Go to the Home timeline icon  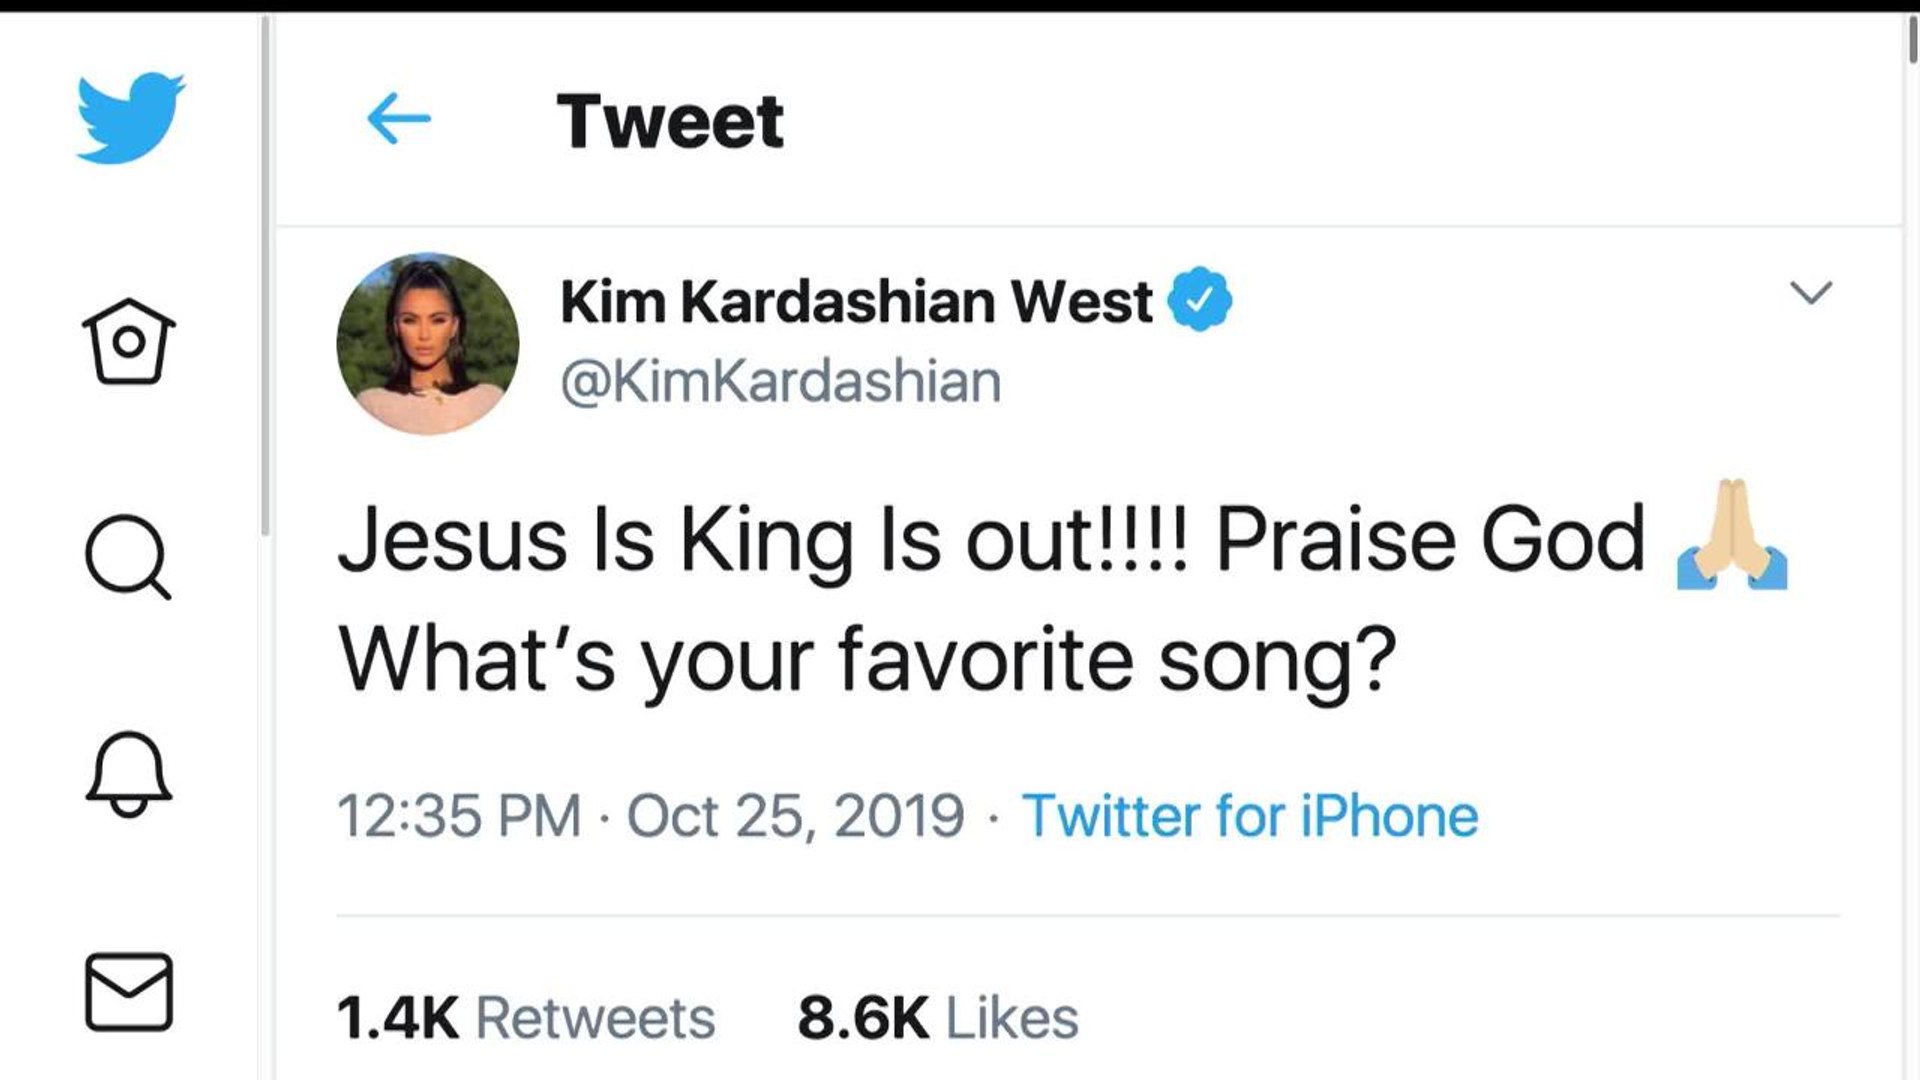click(x=128, y=341)
